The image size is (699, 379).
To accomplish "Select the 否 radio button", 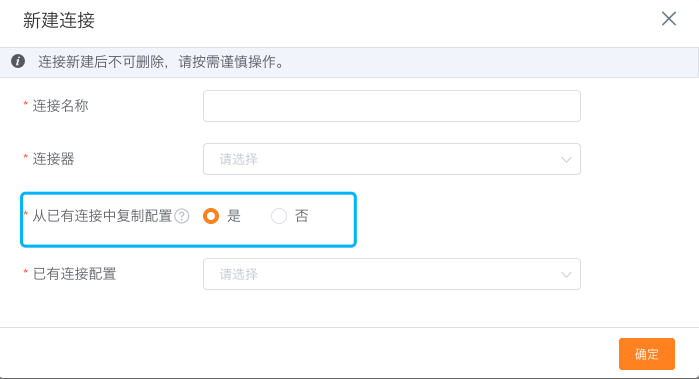I will pos(279,216).
